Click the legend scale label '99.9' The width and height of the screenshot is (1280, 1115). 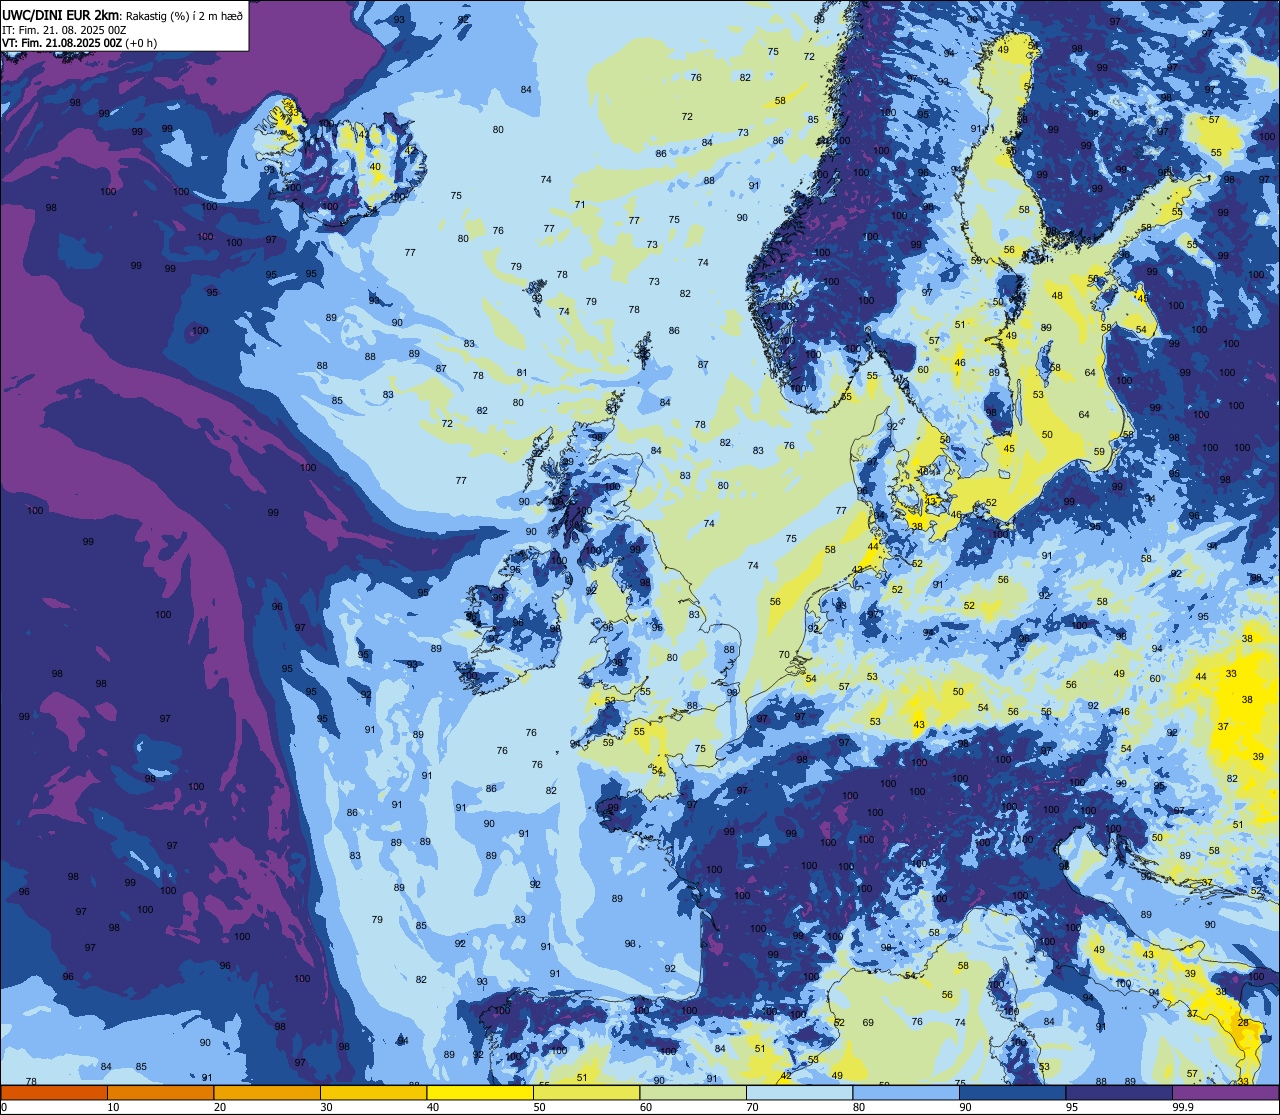tap(1183, 1107)
